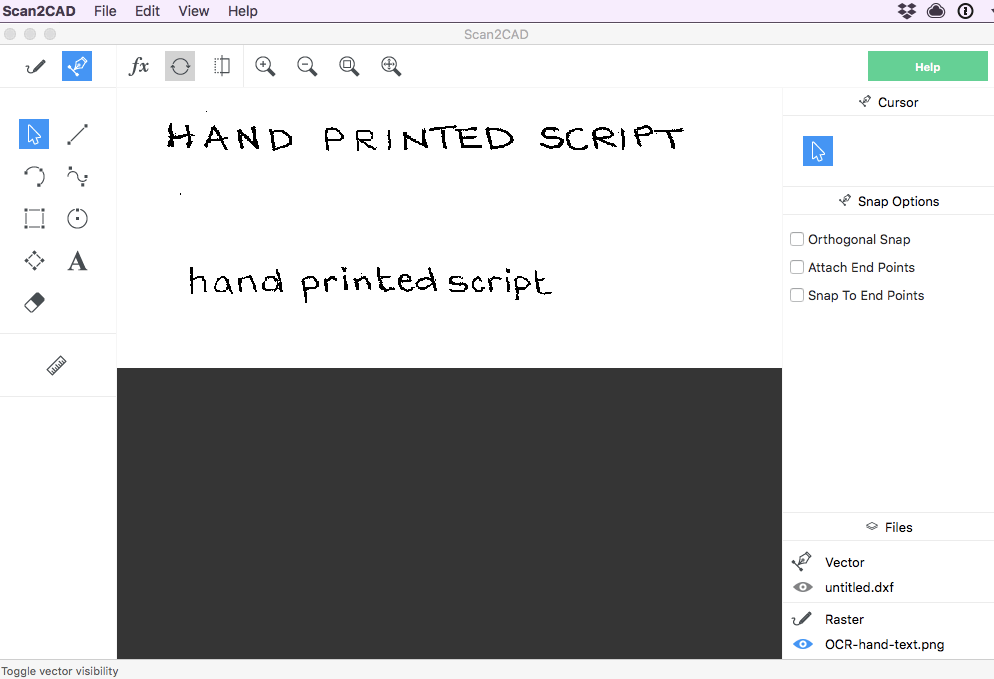
Task: Enable Attach End Points
Action: (x=797, y=267)
